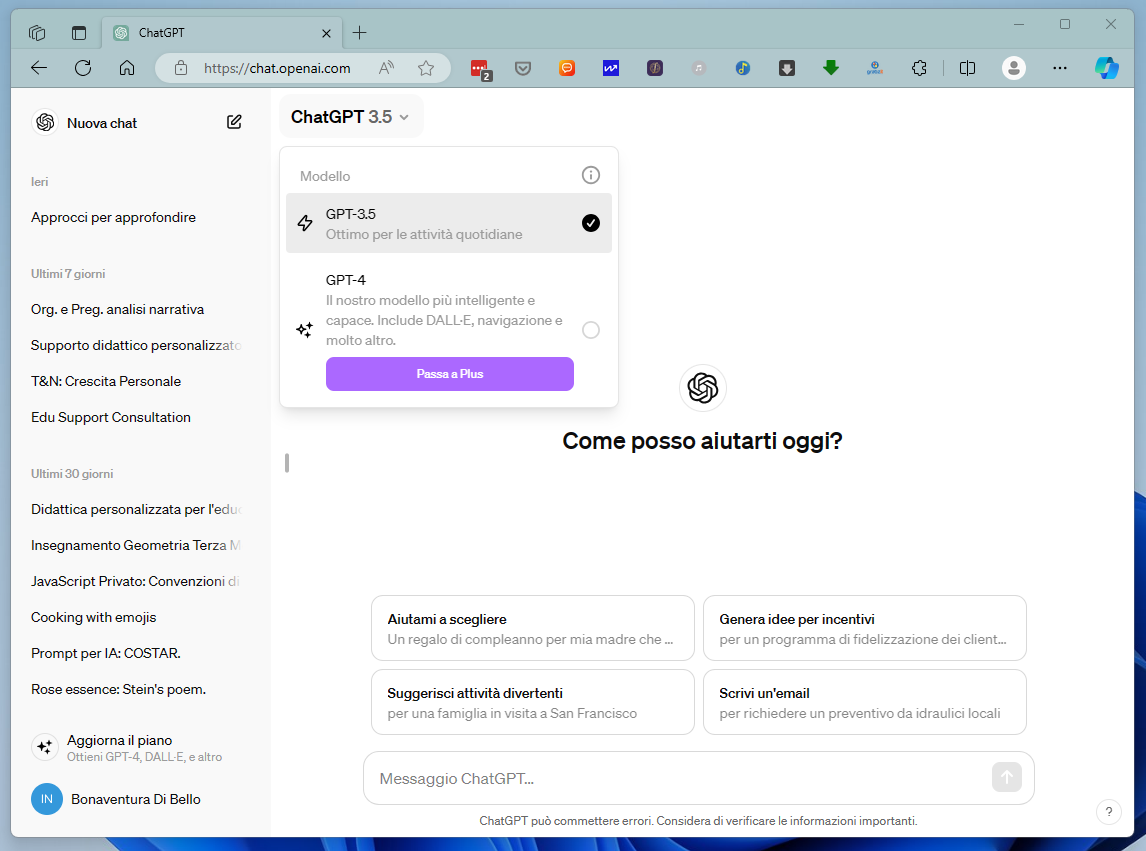Select the checked GPT-3.5 model option
This screenshot has height=851, width=1146.
(449, 223)
